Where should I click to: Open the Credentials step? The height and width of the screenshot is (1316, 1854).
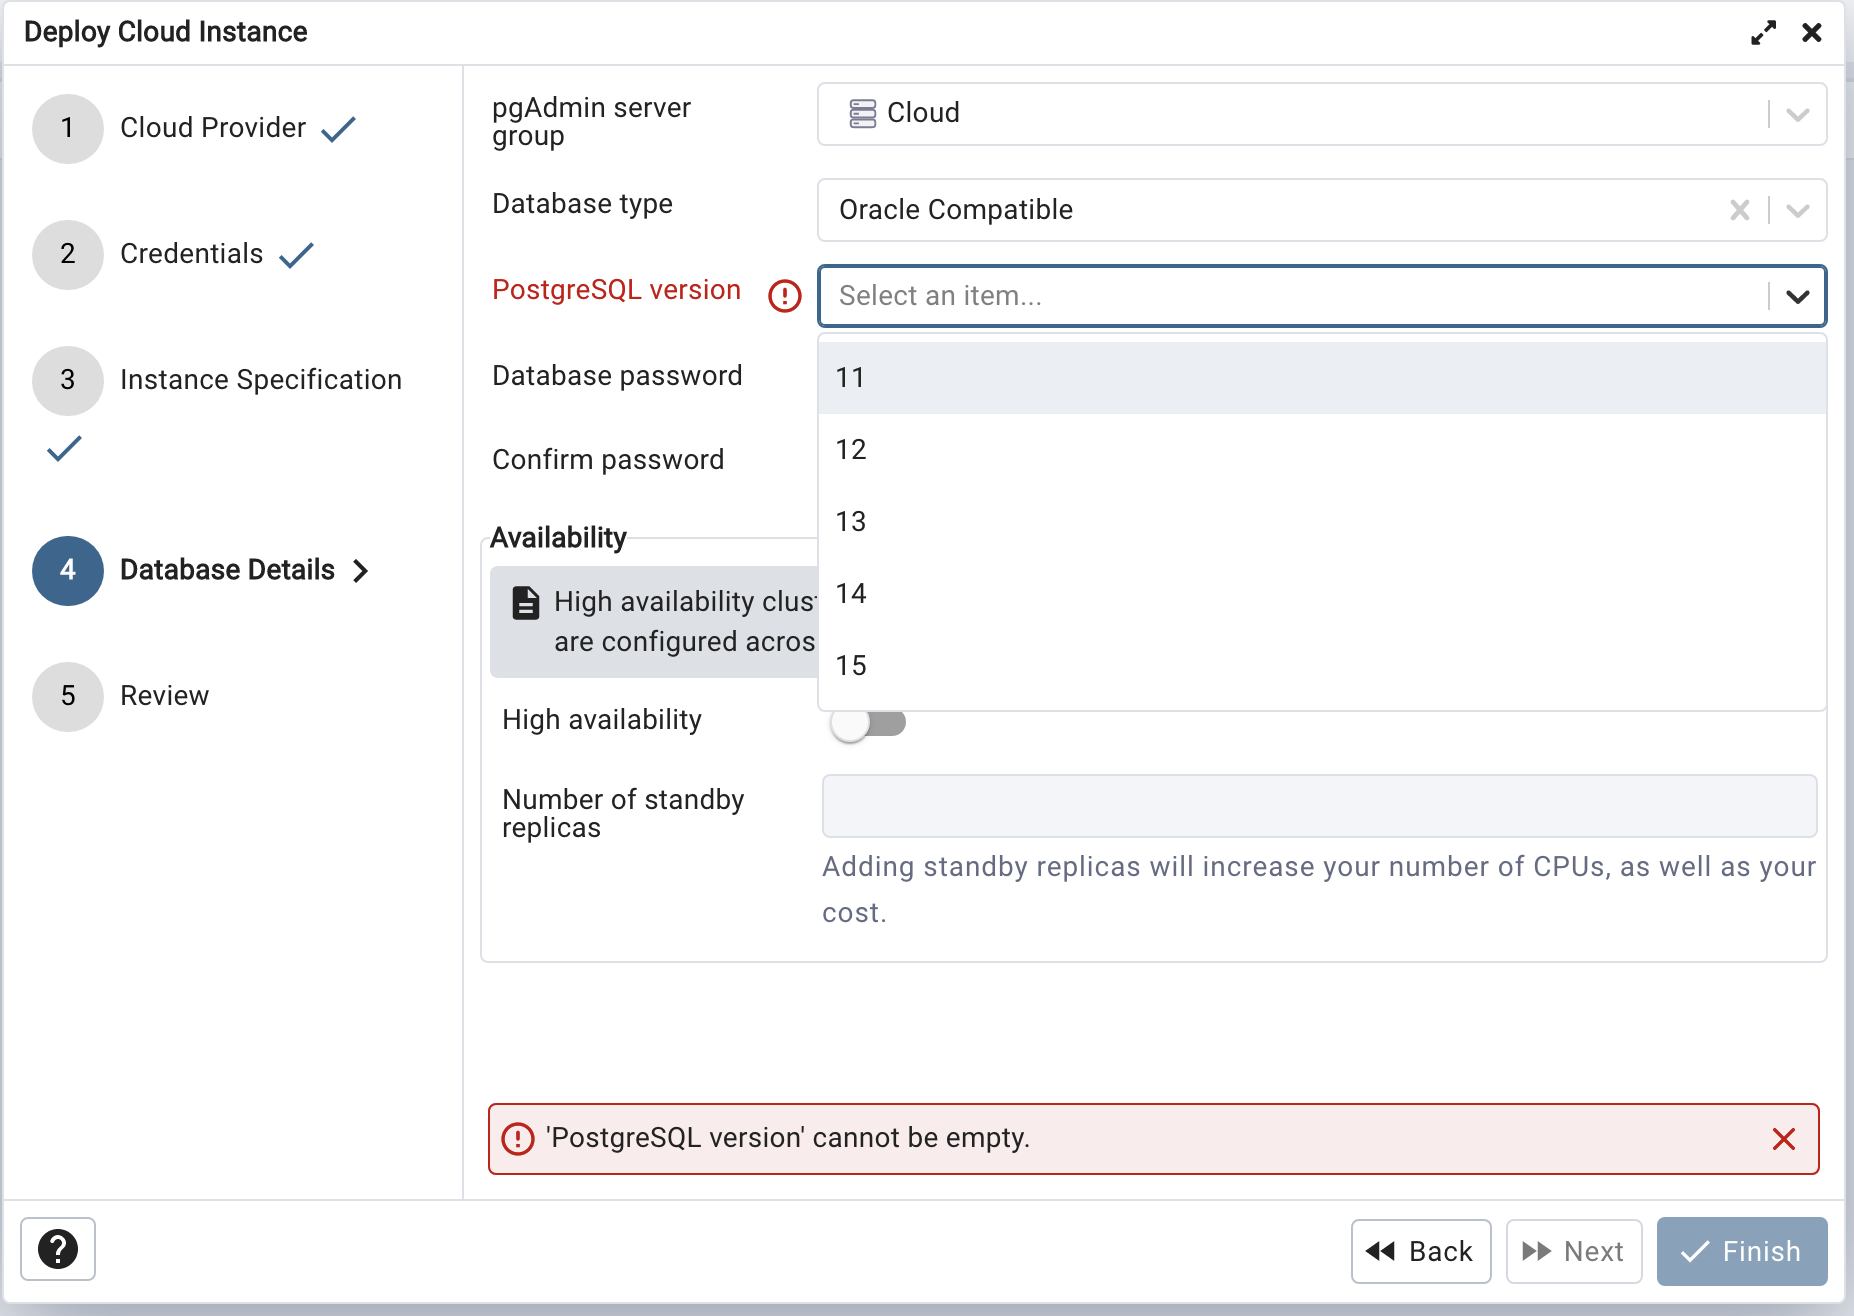[x=191, y=253]
